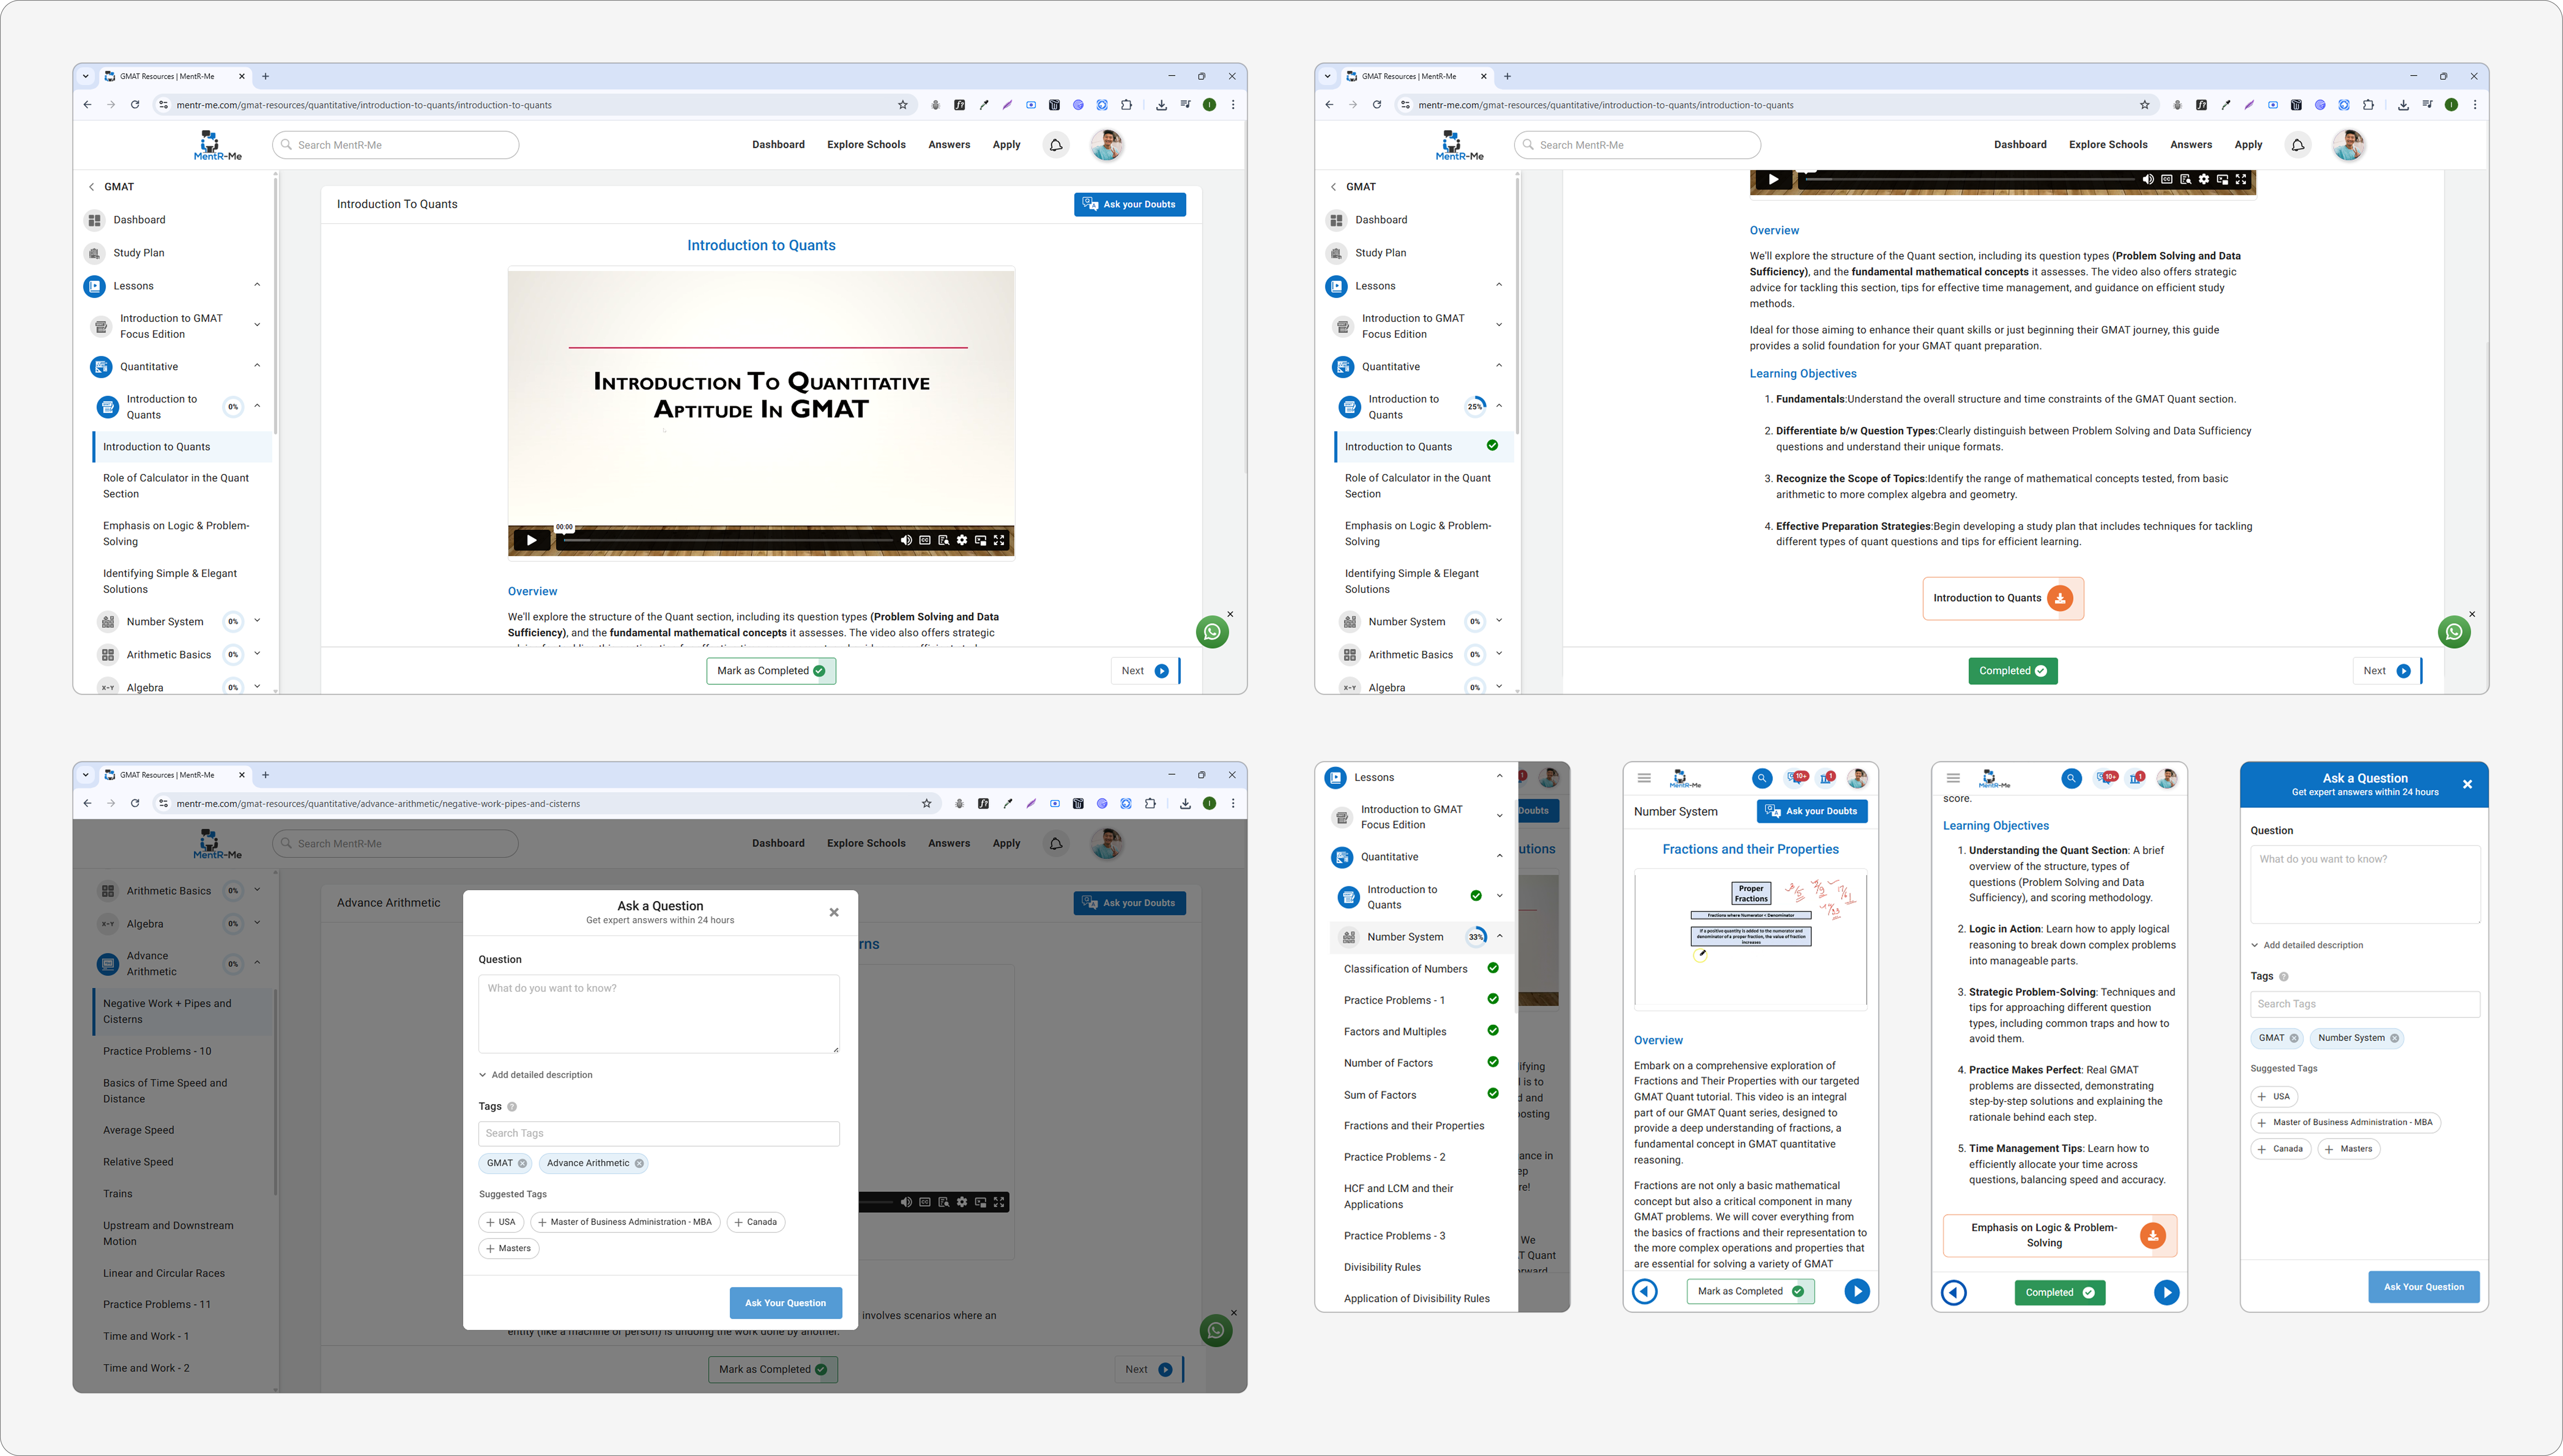Collapse Quantitative section in top-left sidebar

[257, 366]
